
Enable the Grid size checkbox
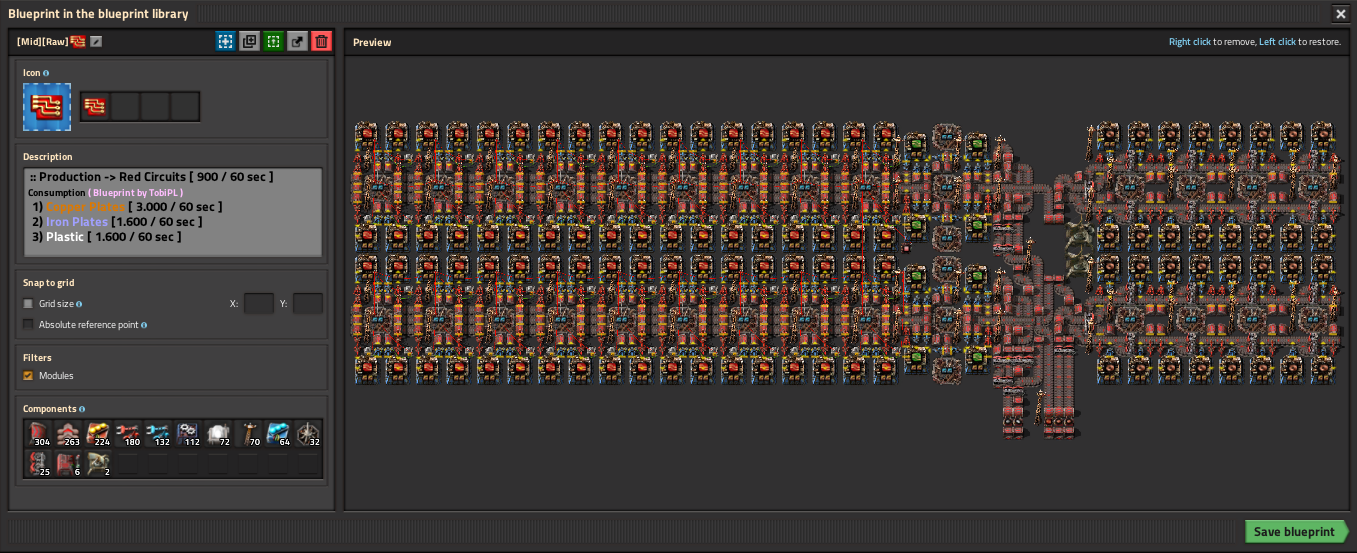pyautogui.click(x=28, y=304)
